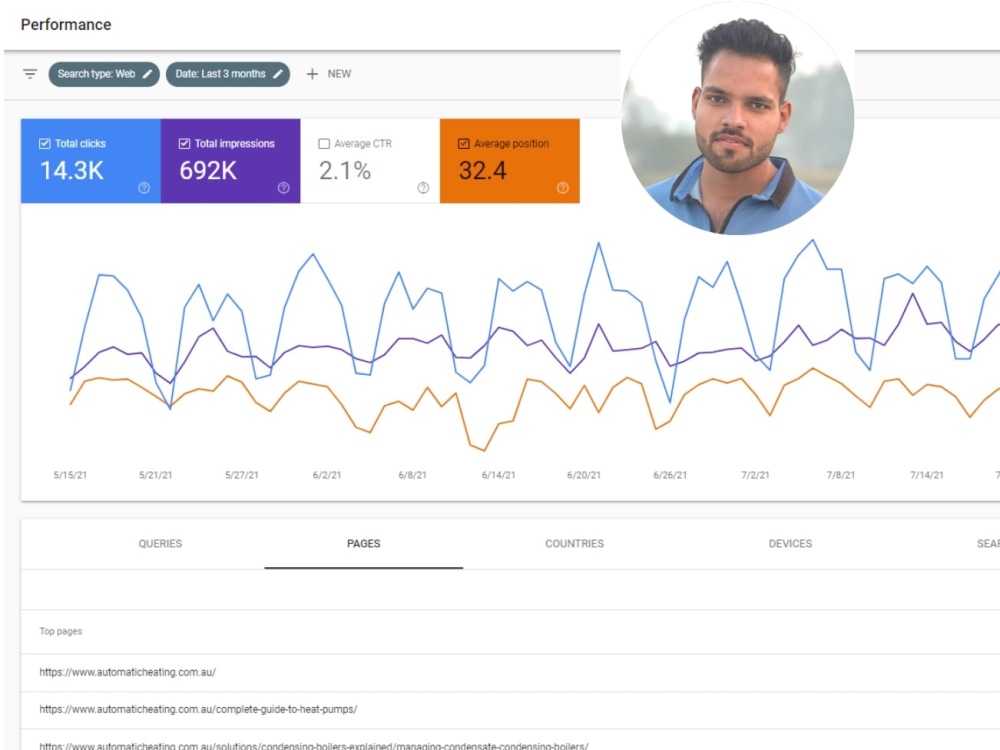Edit Search type pencil icon
This screenshot has width=1000, height=750.
coord(147,74)
